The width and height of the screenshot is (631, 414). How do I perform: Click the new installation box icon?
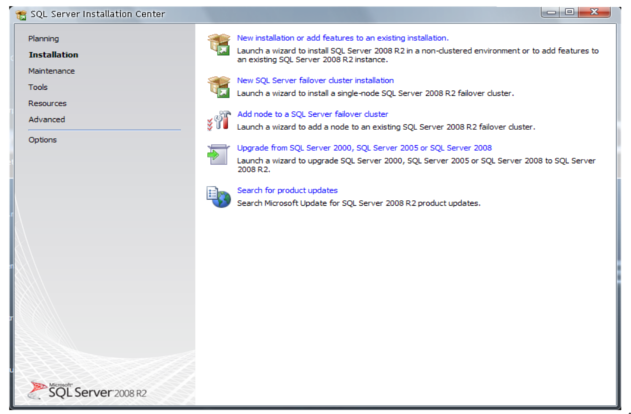(x=219, y=44)
